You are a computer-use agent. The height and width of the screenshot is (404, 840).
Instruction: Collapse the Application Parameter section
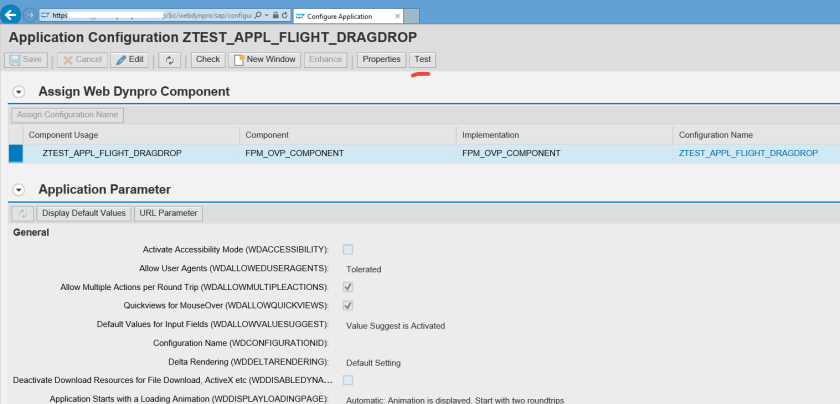19,190
